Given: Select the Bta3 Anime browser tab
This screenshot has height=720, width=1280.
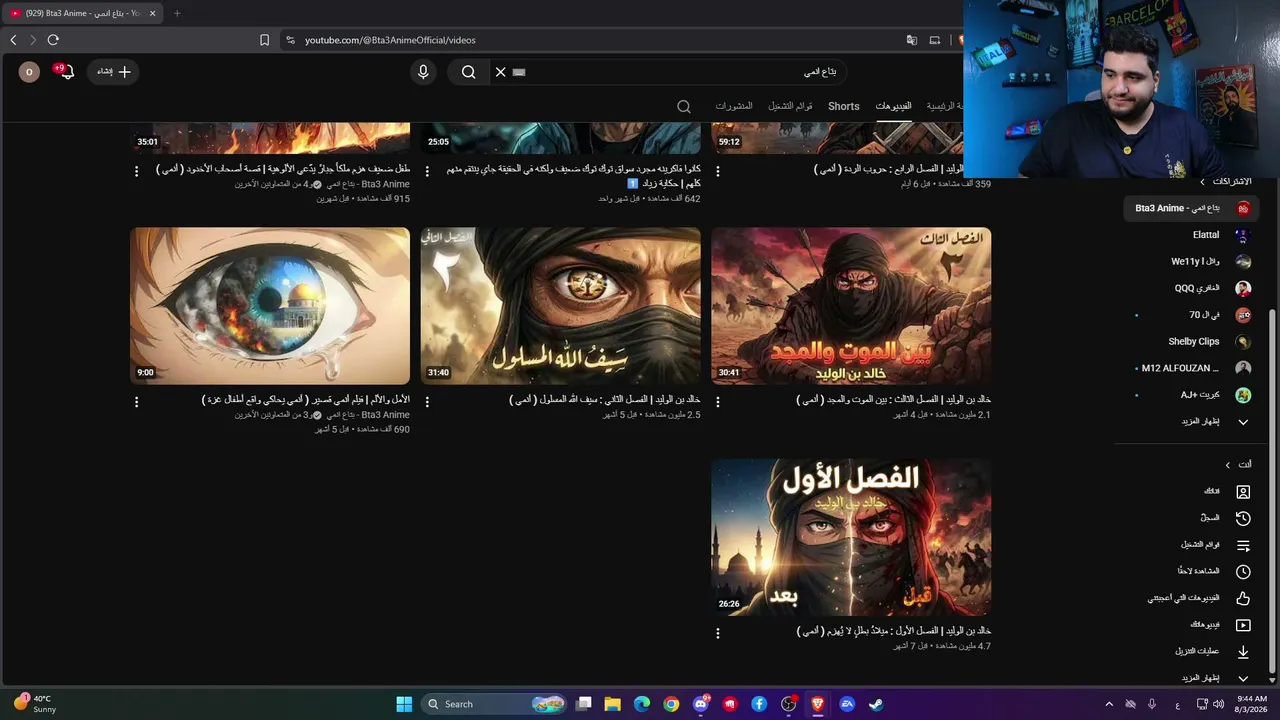Looking at the screenshot, I should pos(83,13).
